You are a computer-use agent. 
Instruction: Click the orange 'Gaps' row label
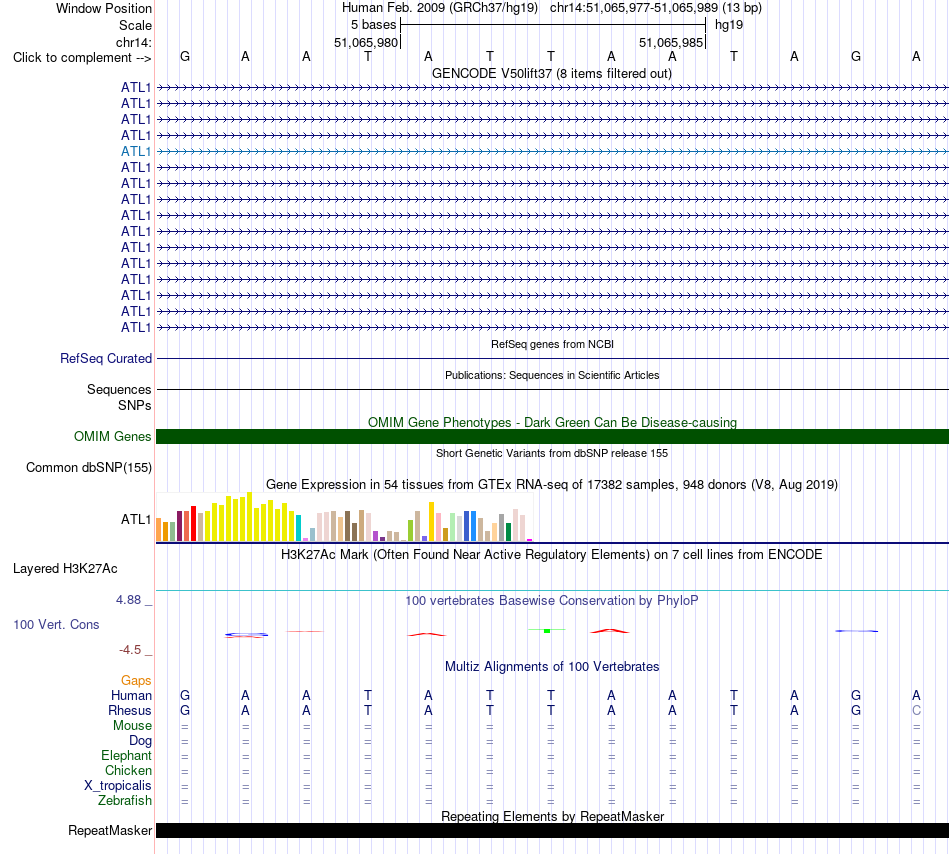click(x=136, y=681)
